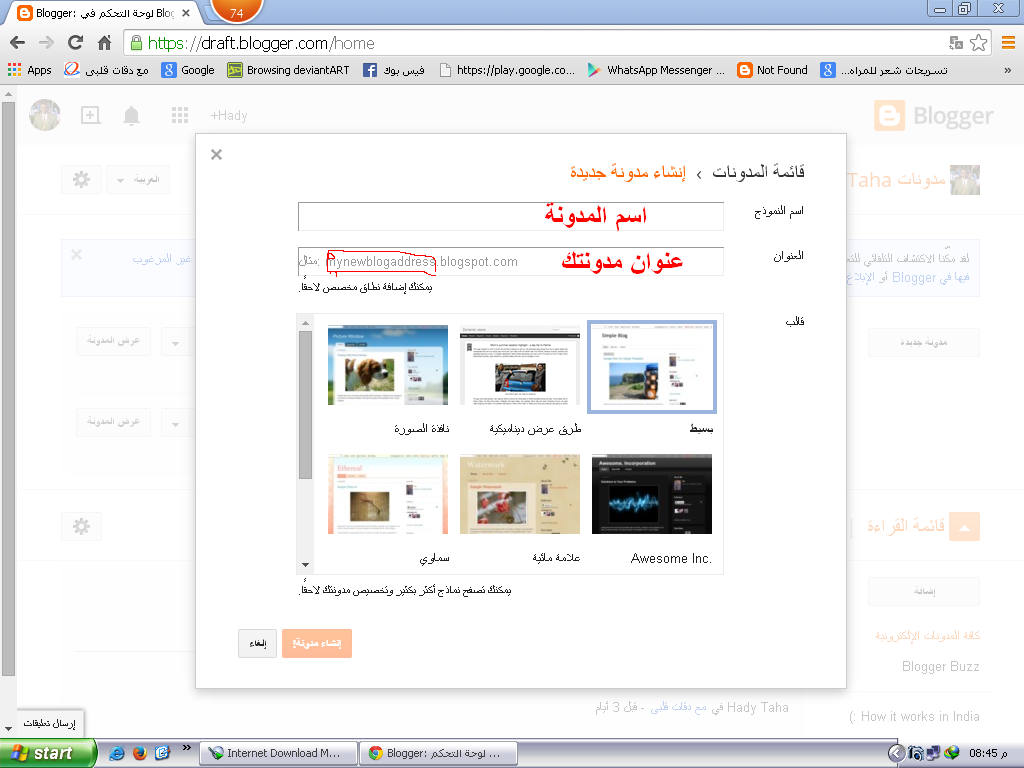Launch Firefox from quick launch

(139, 753)
